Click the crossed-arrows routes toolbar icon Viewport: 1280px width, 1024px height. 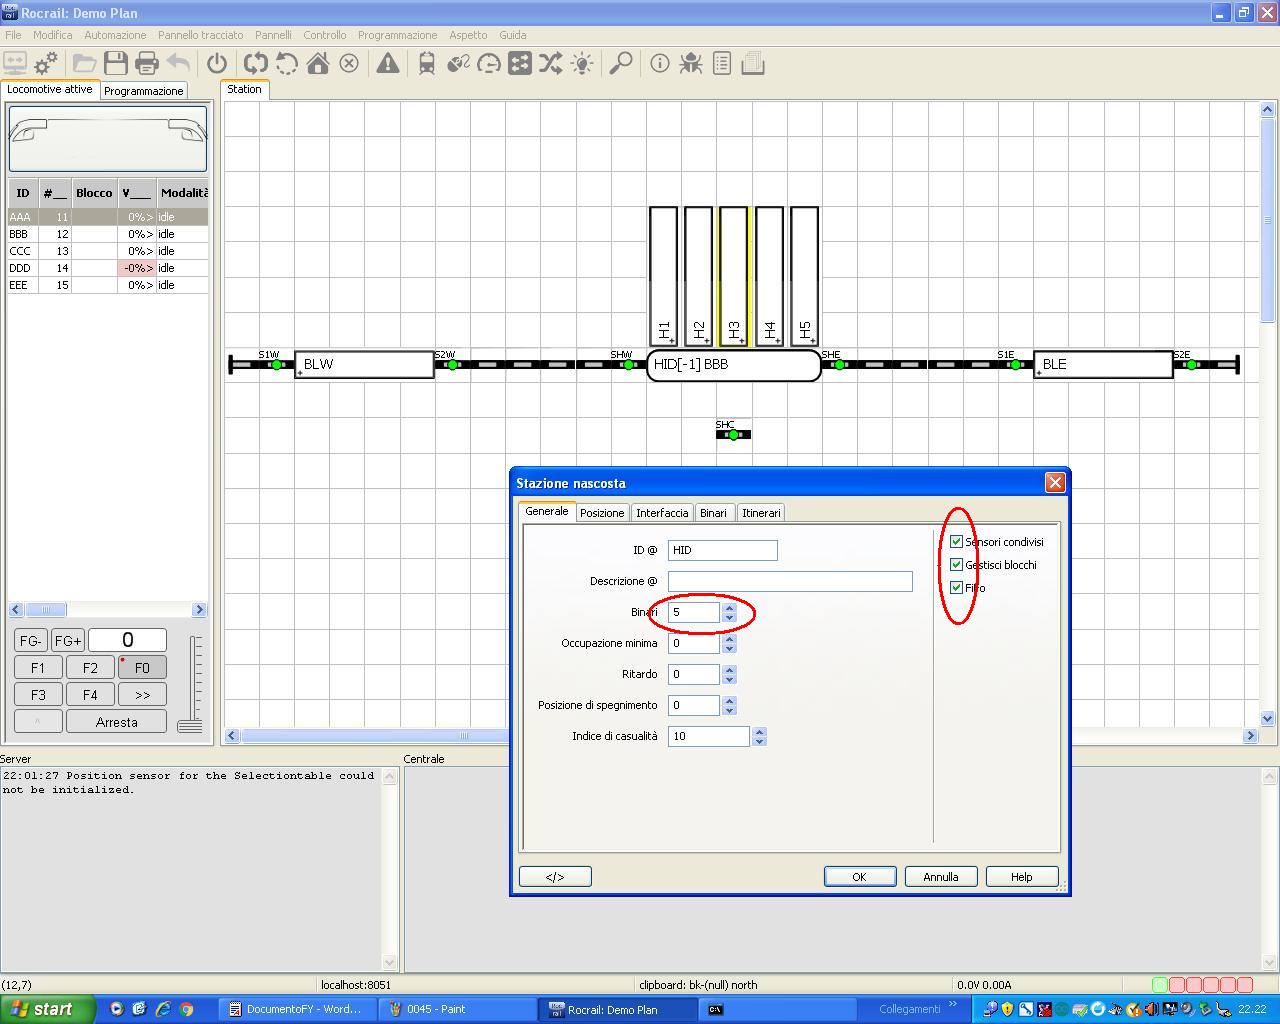551,64
